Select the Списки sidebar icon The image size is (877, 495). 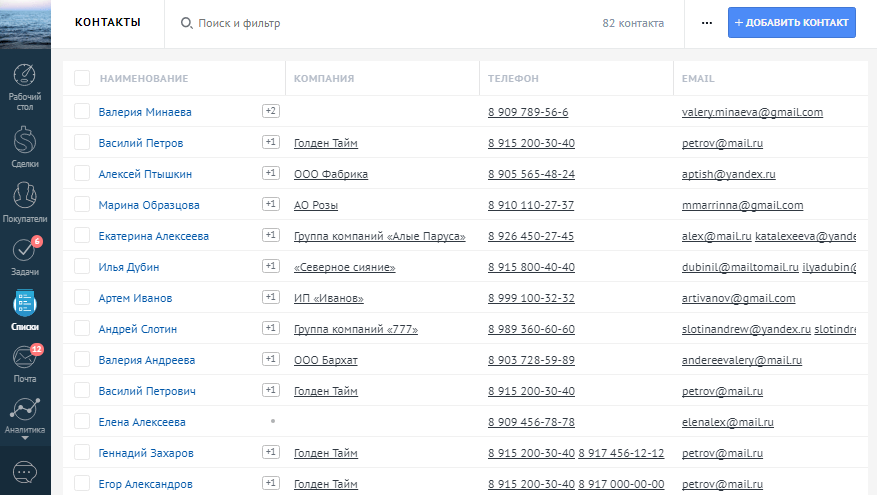click(x=25, y=311)
